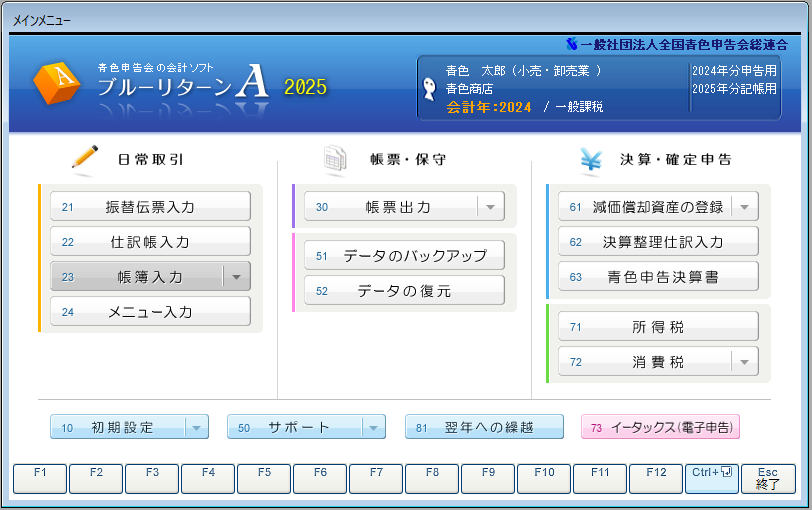Click the F5 function key button
812x510 pixels.
click(x=264, y=478)
